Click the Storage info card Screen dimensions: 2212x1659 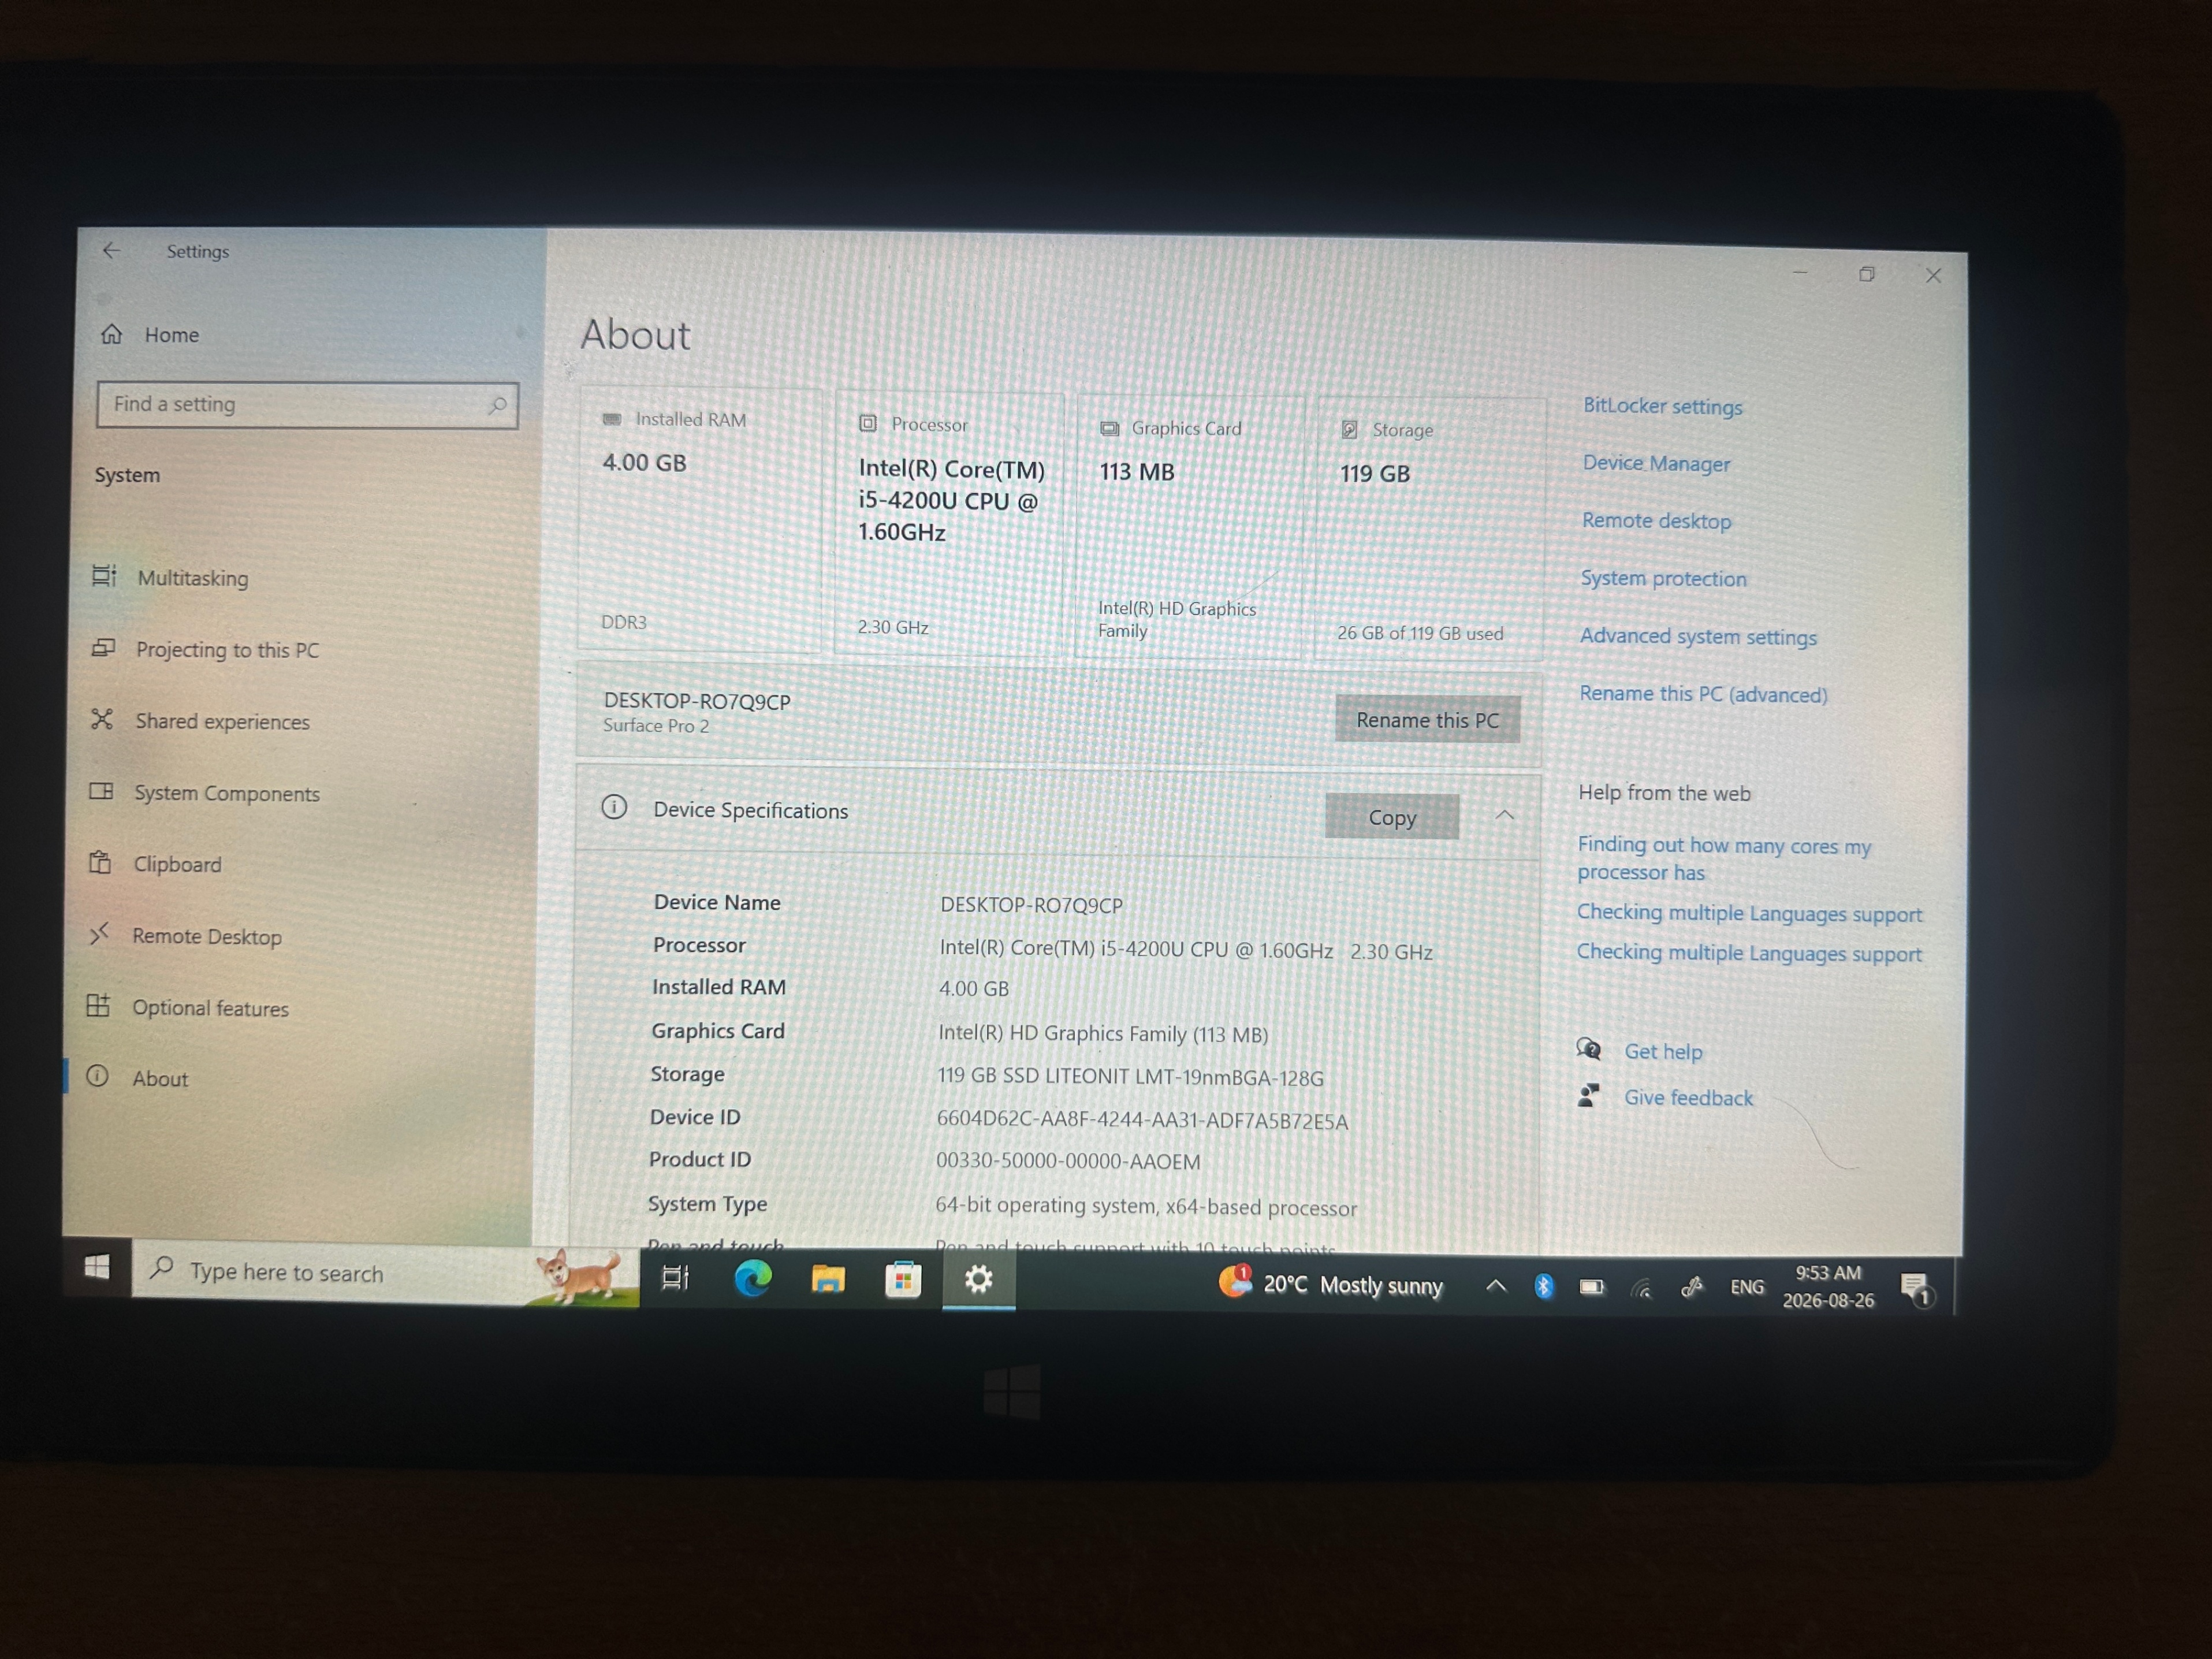coord(1430,530)
